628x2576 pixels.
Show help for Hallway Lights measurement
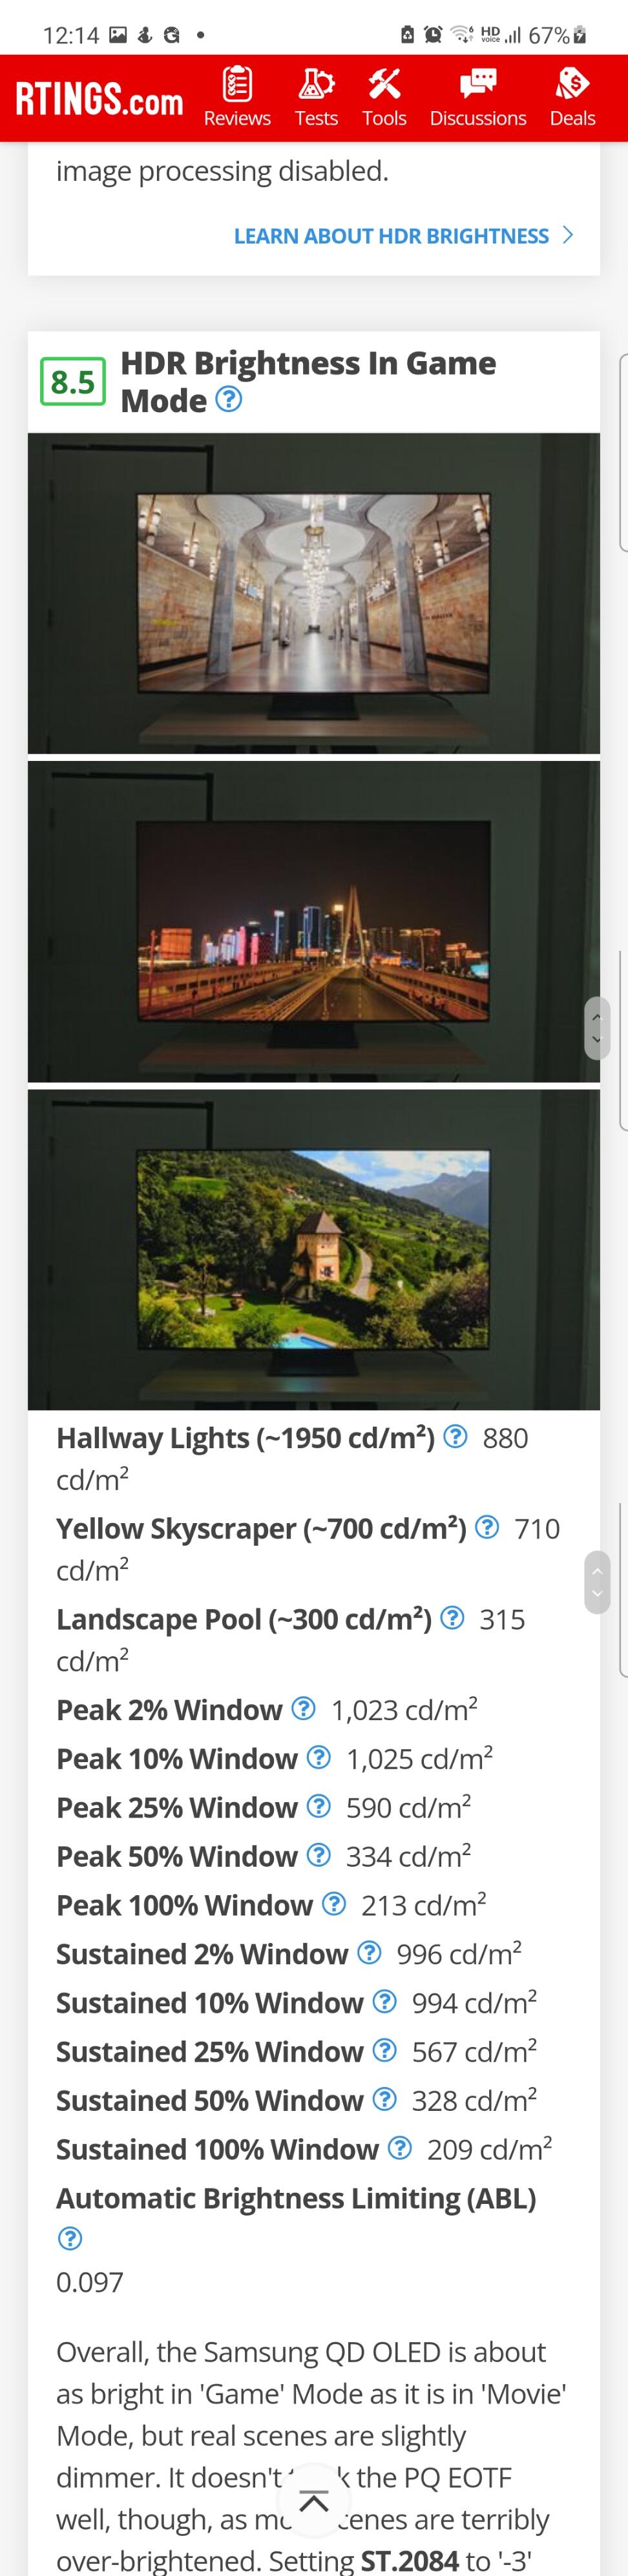(x=455, y=1437)
